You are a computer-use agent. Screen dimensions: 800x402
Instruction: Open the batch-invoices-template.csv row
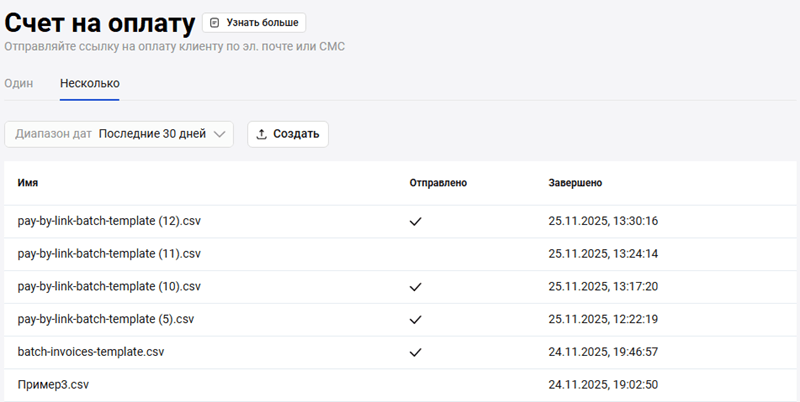(91, 352)
